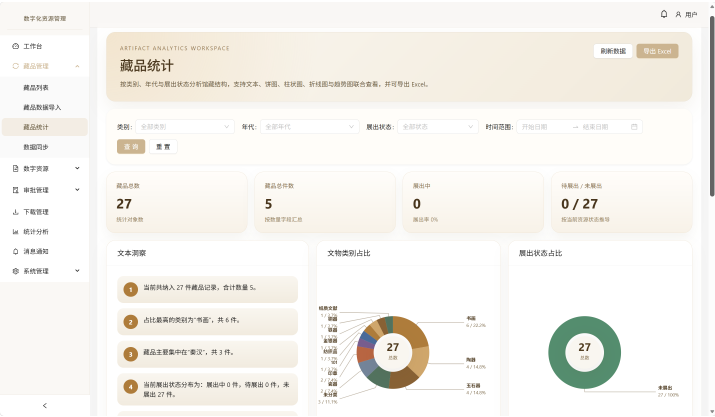
Task: Open 数据同步 submenu item
Action: pyautogui.click(x=45, y=147)
